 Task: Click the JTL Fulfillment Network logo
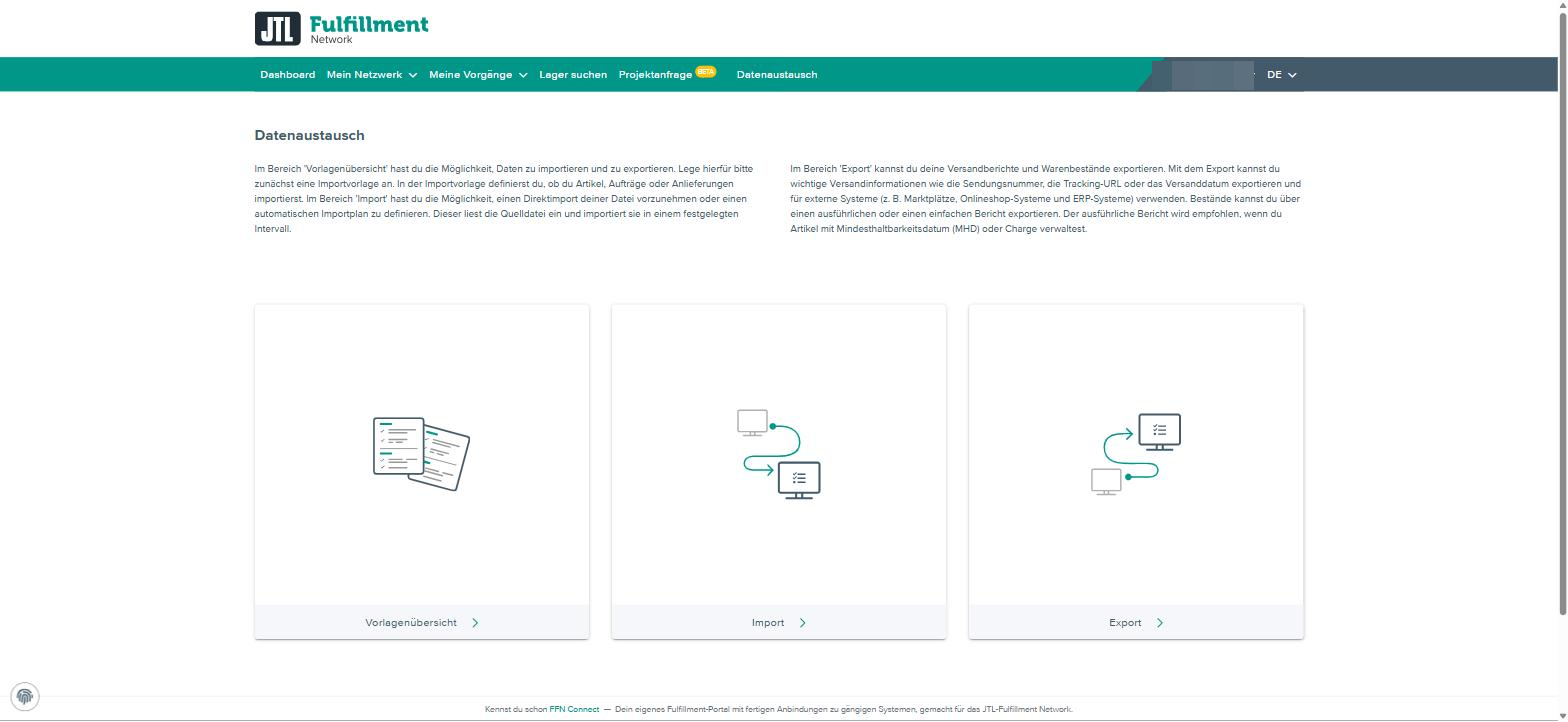pos(341,29)
